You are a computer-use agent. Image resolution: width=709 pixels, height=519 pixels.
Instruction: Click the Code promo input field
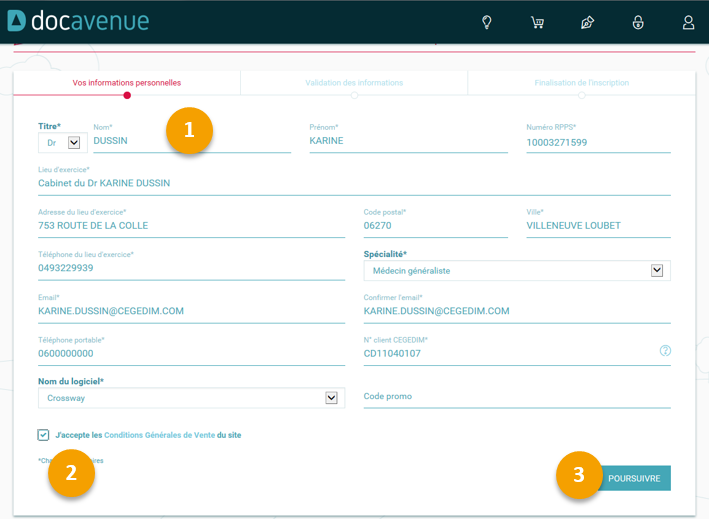[x=516, y=397]
